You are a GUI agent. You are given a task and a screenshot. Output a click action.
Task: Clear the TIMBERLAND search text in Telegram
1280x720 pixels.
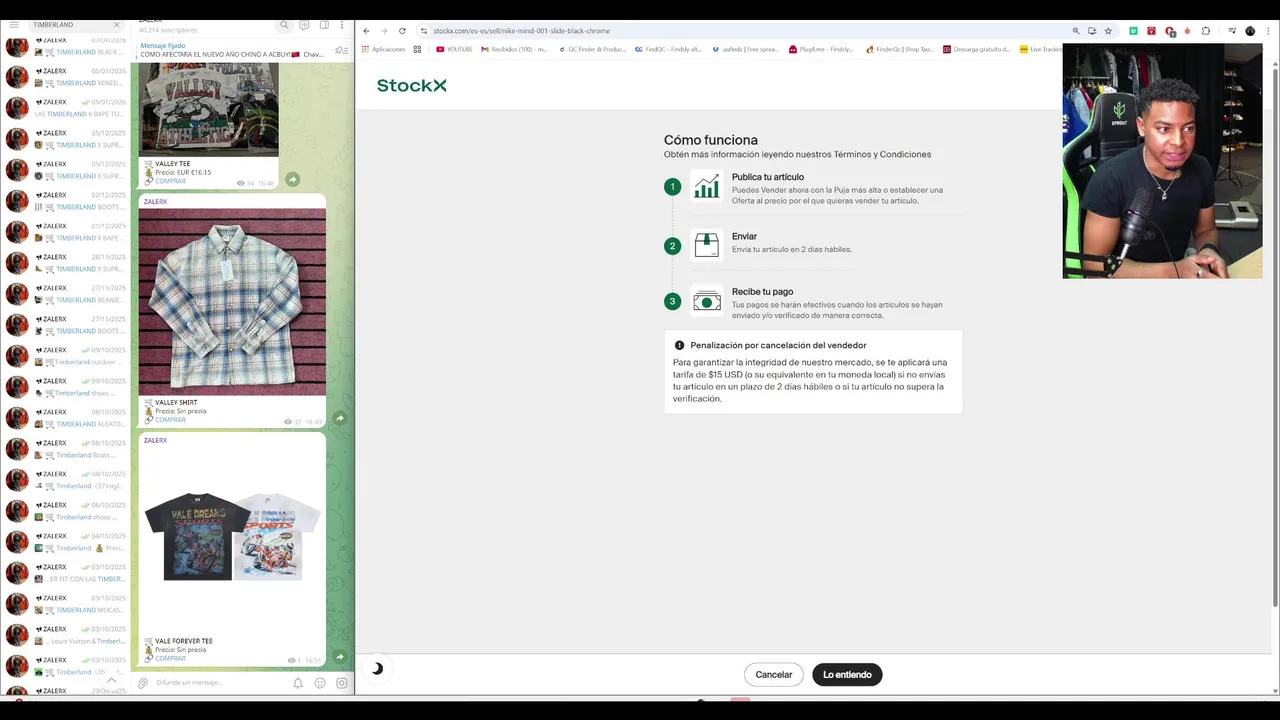pos(116,24)
